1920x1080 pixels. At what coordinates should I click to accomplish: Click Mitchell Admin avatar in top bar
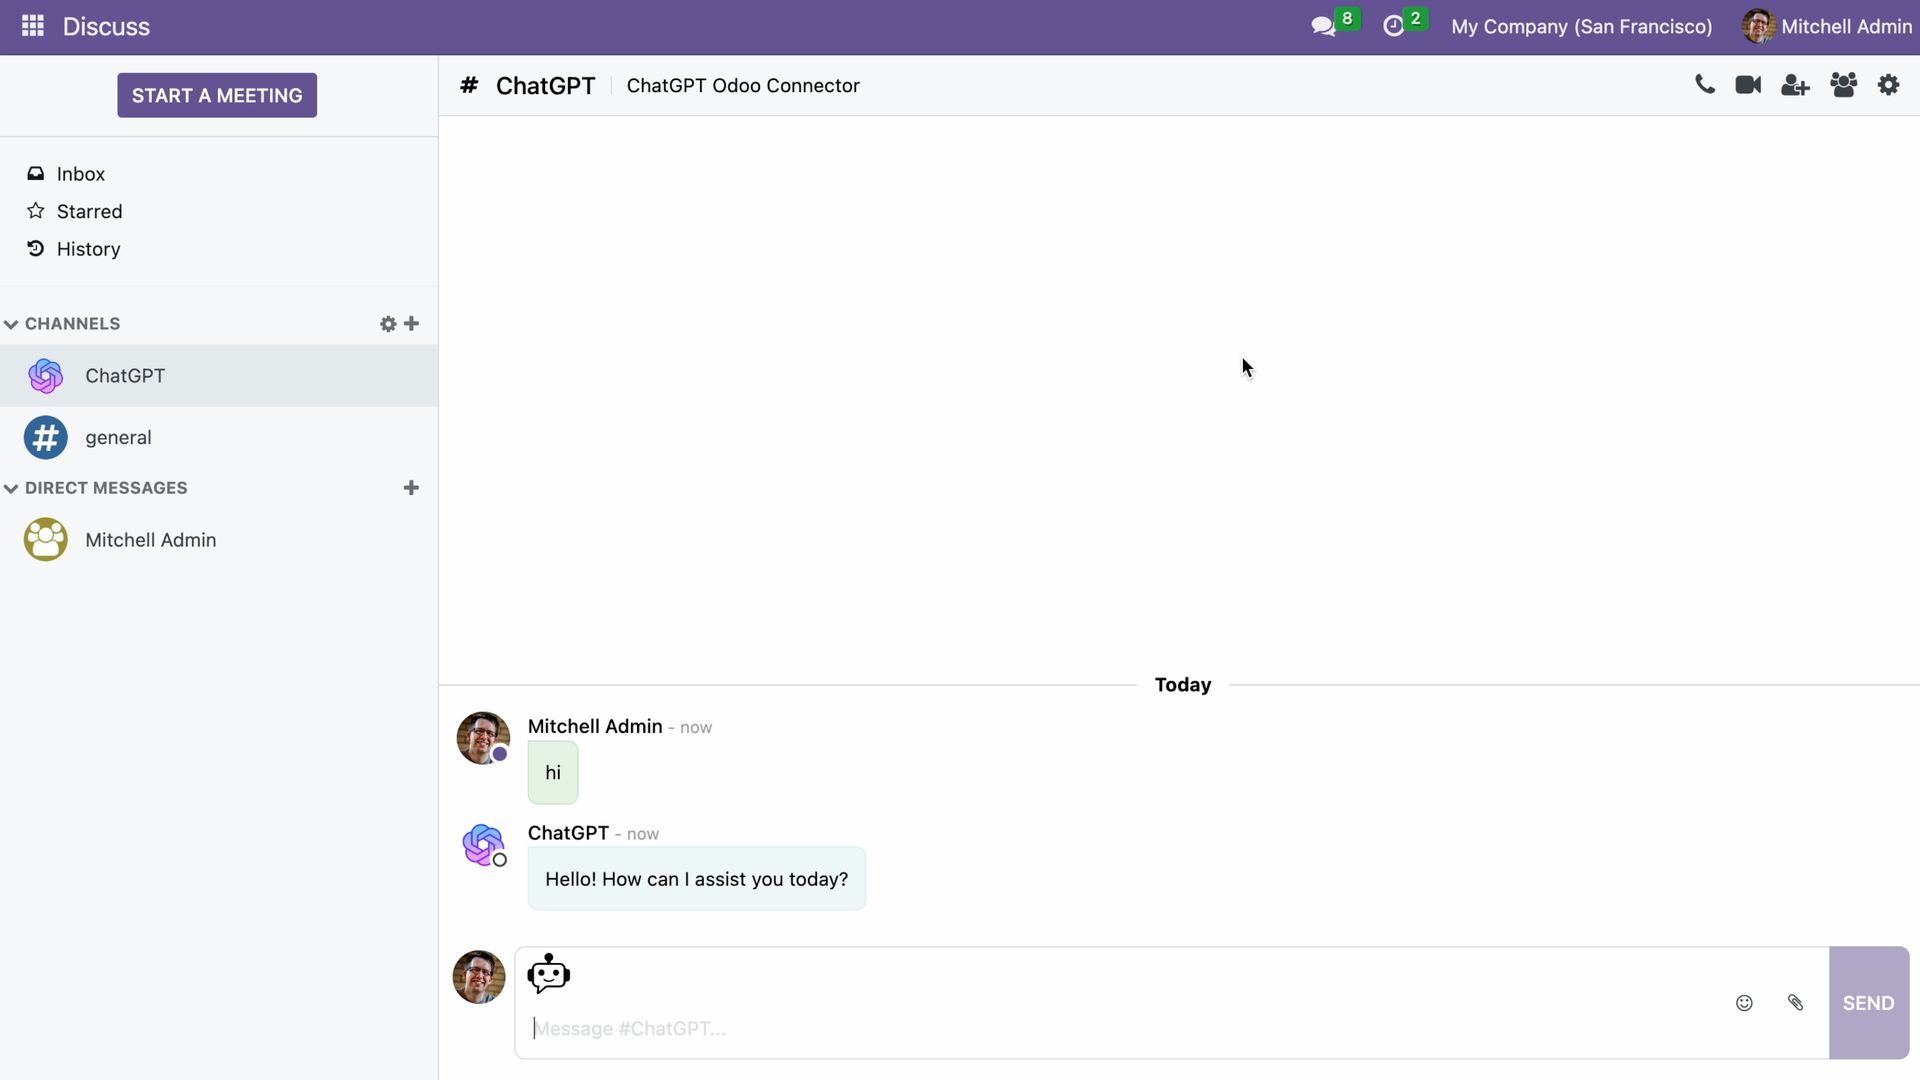pos(1758,26)
